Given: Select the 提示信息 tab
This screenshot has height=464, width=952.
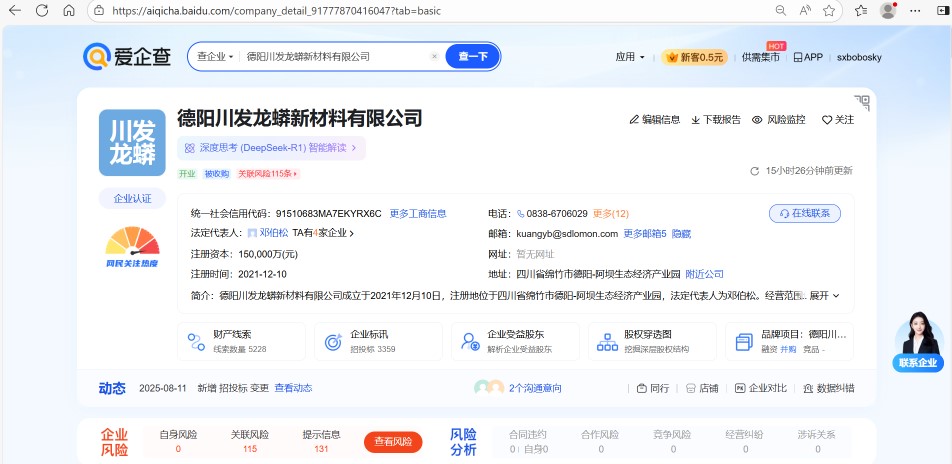Looking at the screenshot, I should 321,442.
